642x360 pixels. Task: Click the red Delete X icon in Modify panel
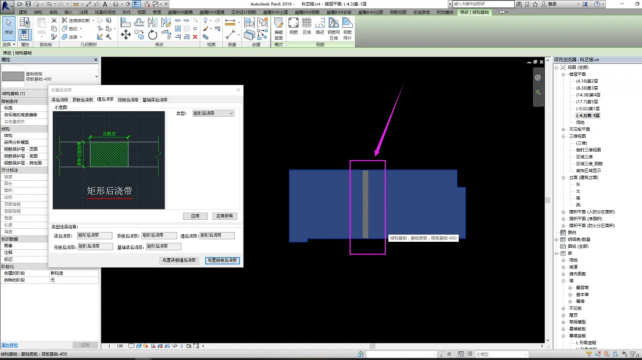tap(195, 37)
